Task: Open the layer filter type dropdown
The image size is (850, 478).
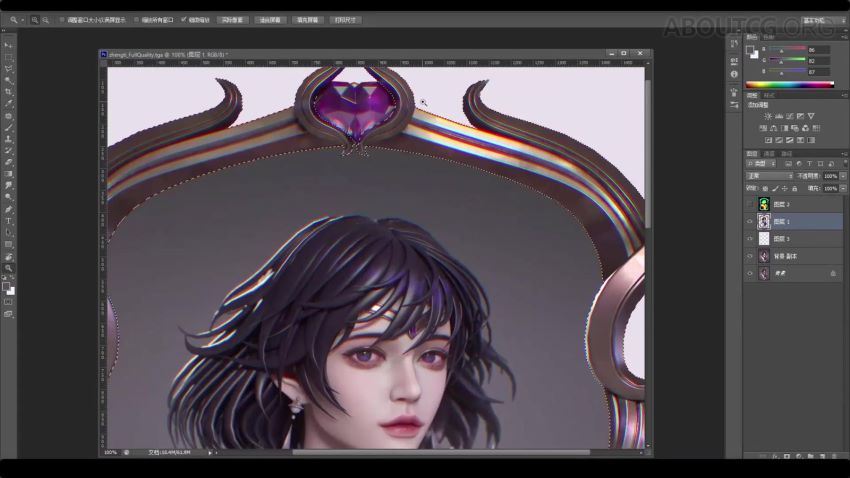Action: pos(762,164)
